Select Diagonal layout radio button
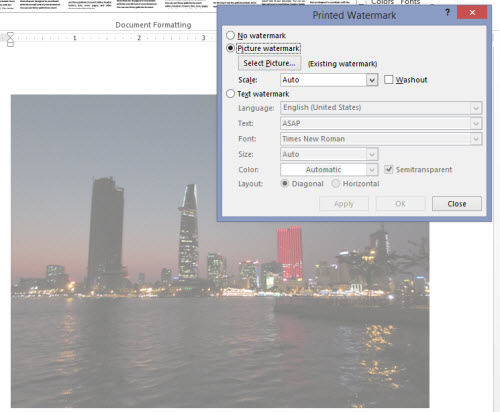This screenshot has height=412, width=500. 284,184
